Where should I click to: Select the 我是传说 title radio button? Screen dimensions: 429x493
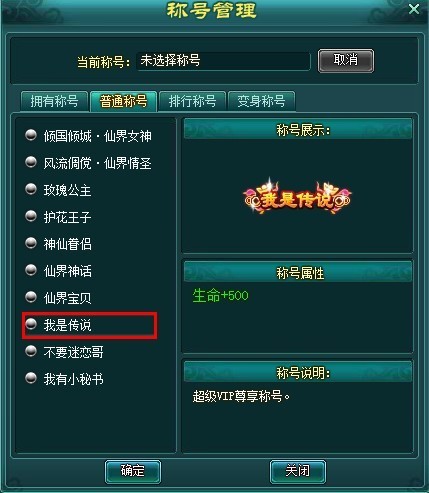(x=31, y=324)
